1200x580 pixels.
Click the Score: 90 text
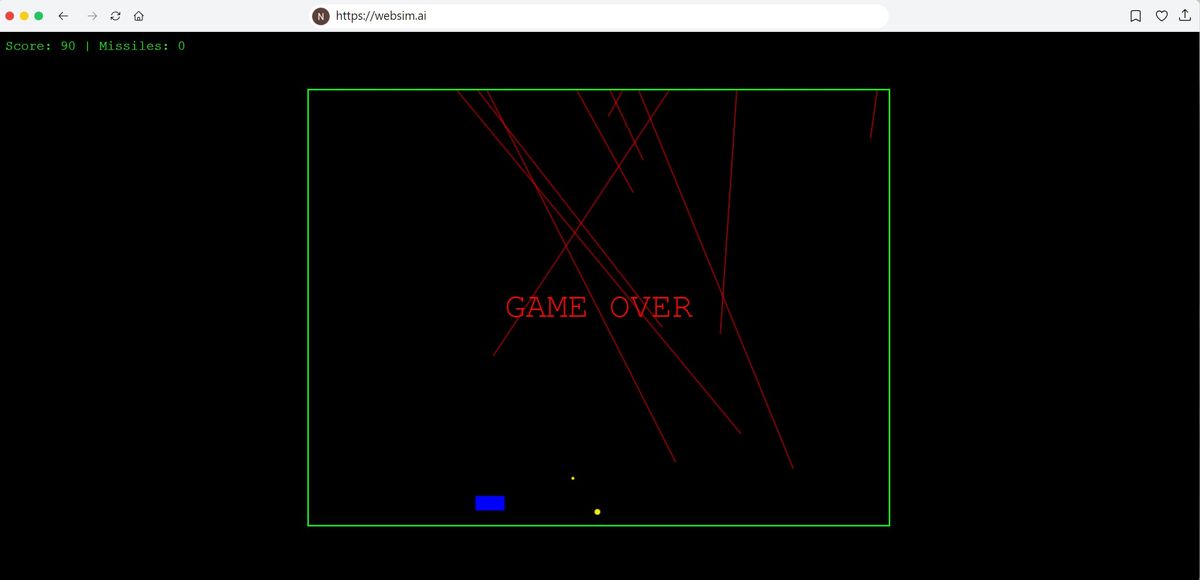coord(38,45)
